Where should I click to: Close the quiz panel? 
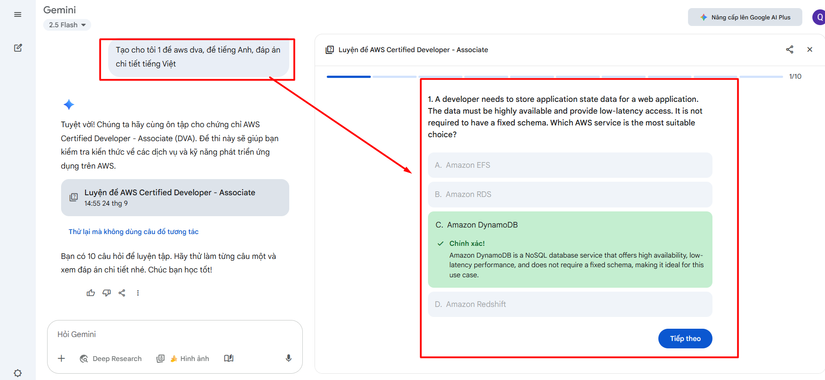809,49
